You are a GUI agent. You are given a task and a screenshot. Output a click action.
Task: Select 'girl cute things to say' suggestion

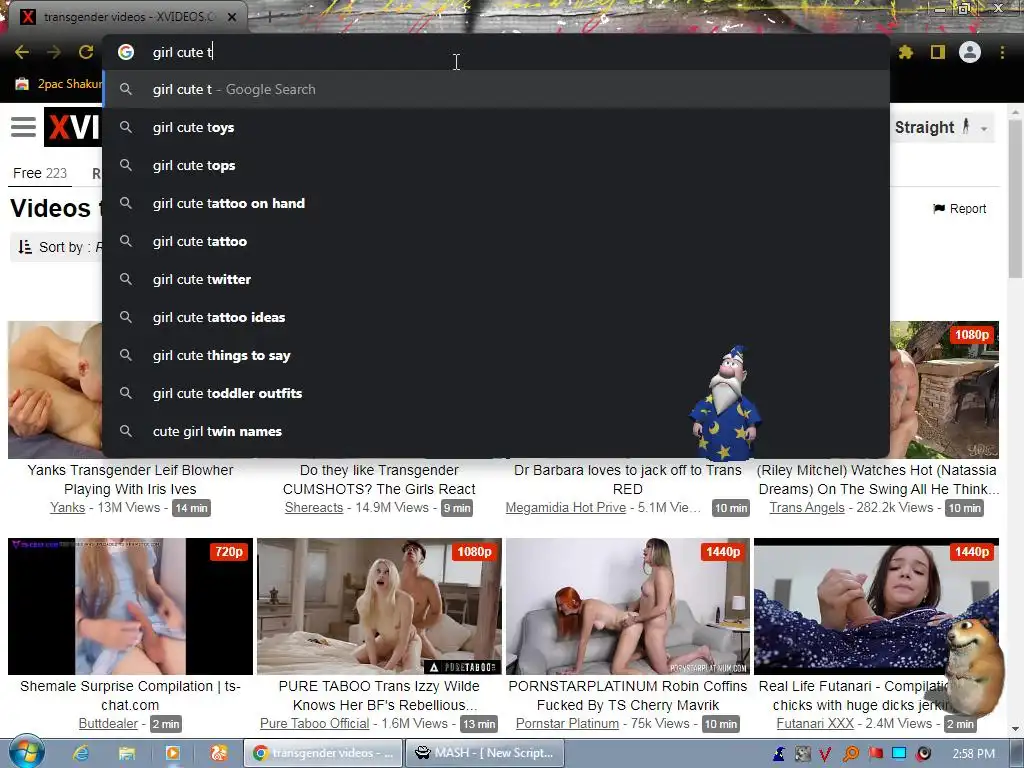[496, 355]
